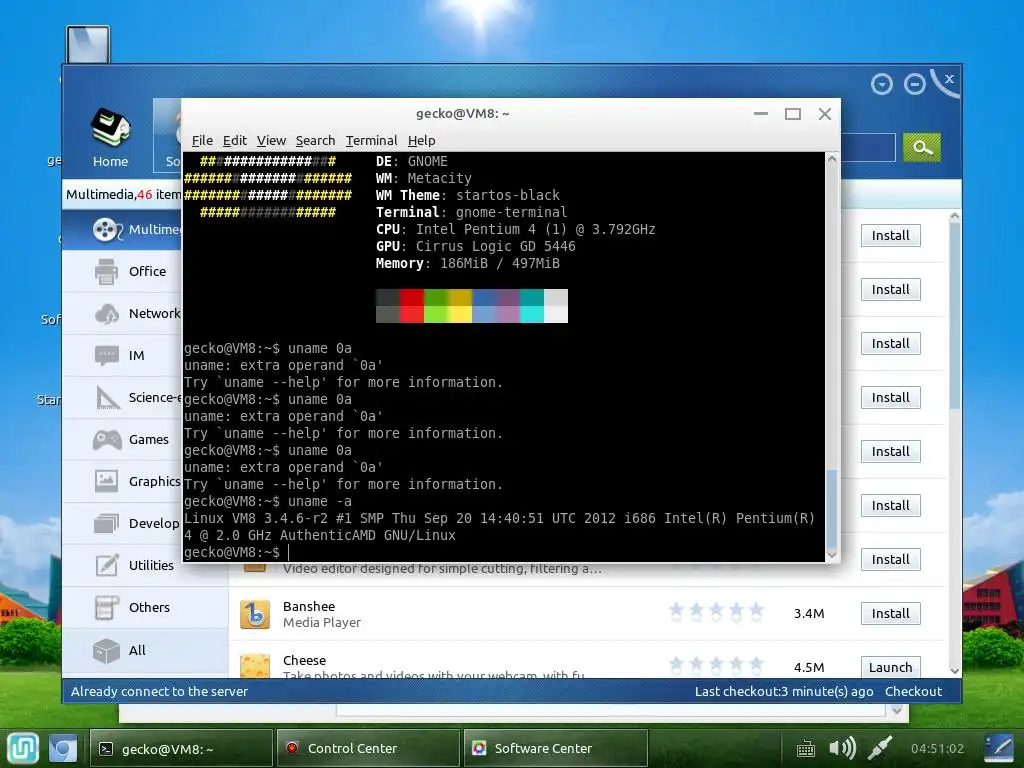Screen dimensions: 1024x768
Task: Launch the Cheese application
Action: 890,667
